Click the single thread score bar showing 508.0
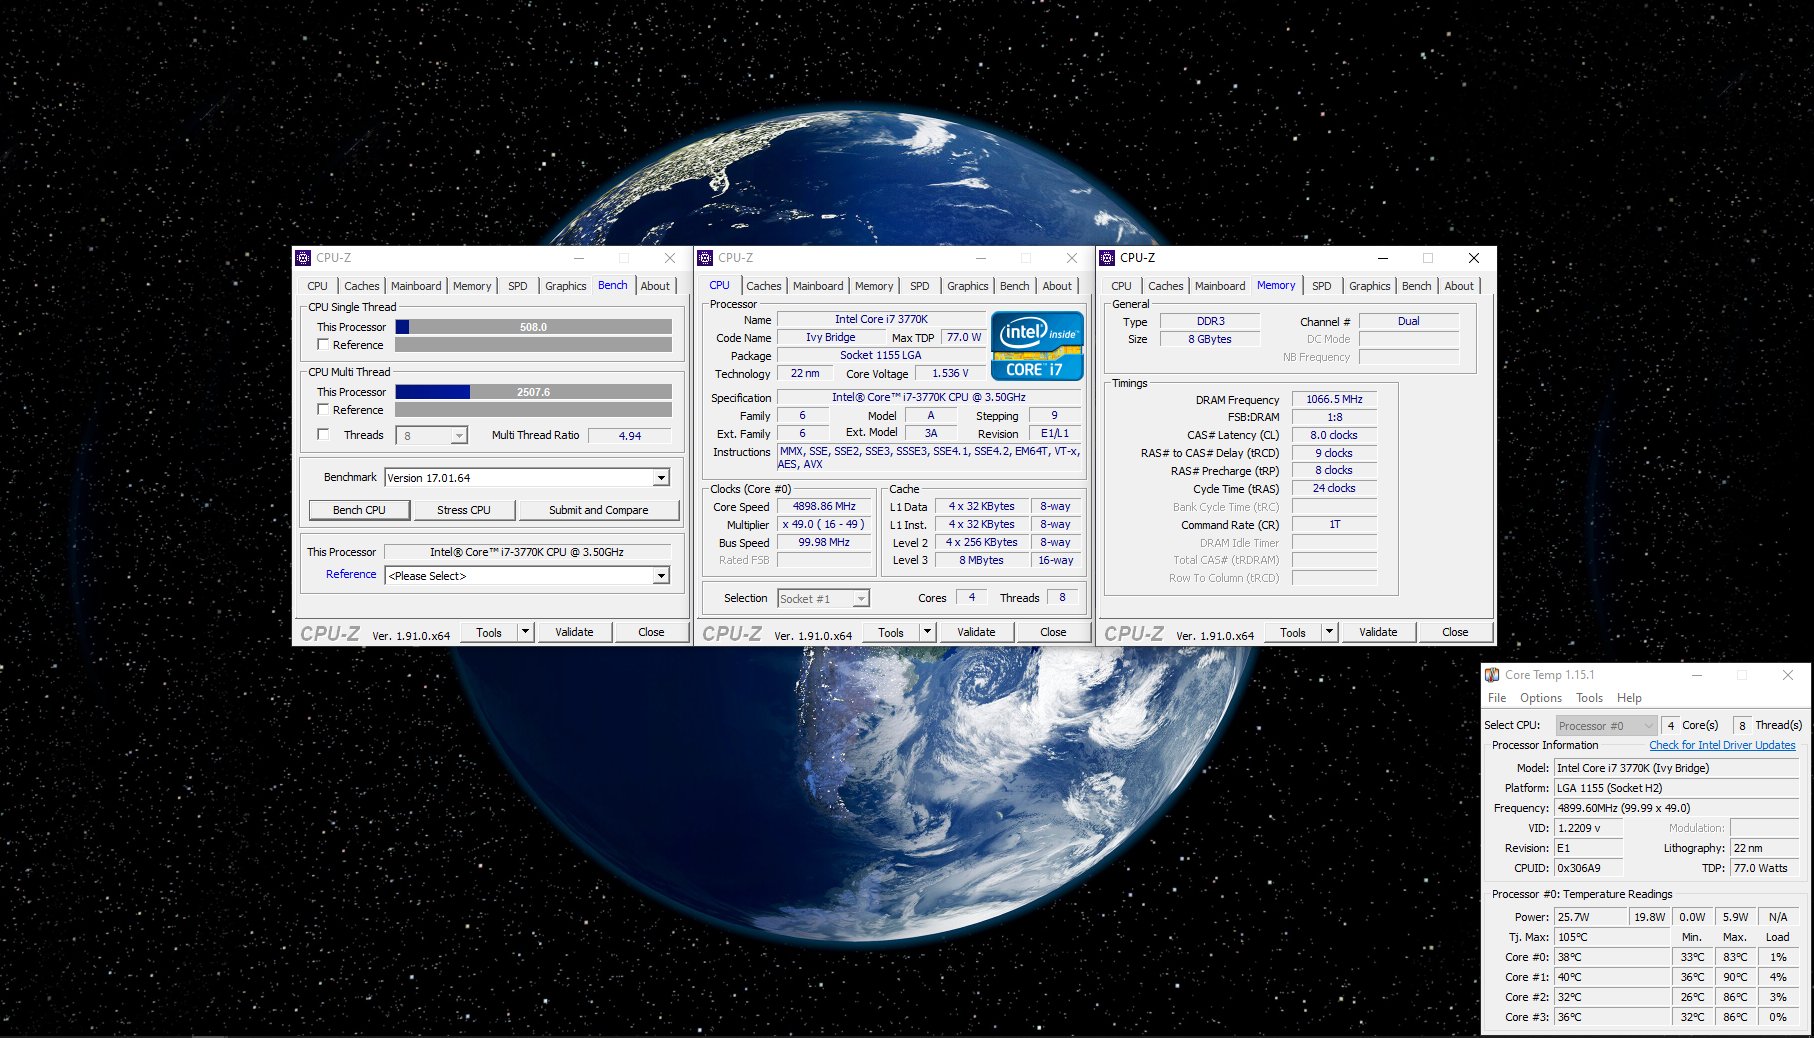Image resolution: width=1814 pixels, height=1038 pixels. tap(533, 327)
